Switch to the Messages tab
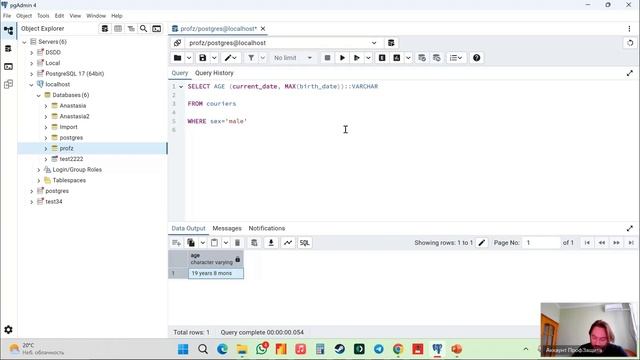 [227, 228]
